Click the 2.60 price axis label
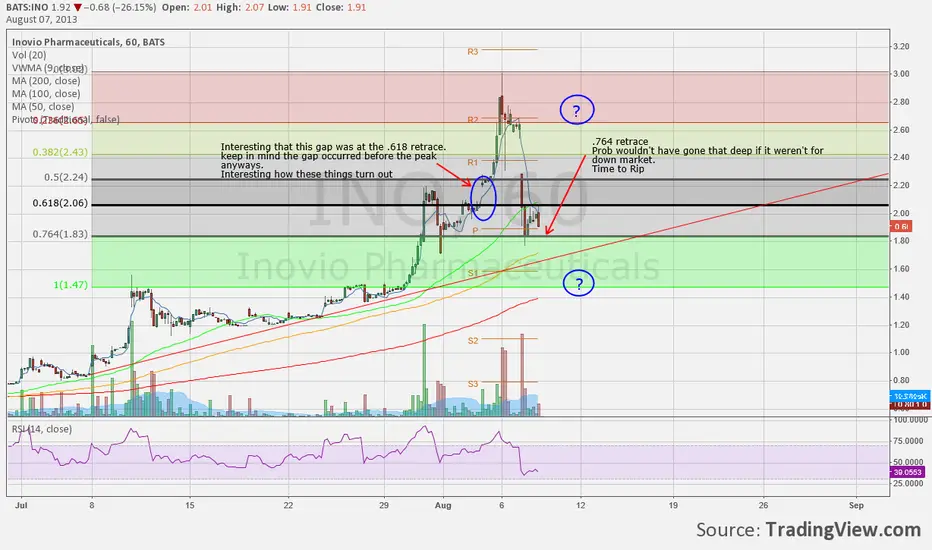The image size is (932, 550). (x=900, y=130)
